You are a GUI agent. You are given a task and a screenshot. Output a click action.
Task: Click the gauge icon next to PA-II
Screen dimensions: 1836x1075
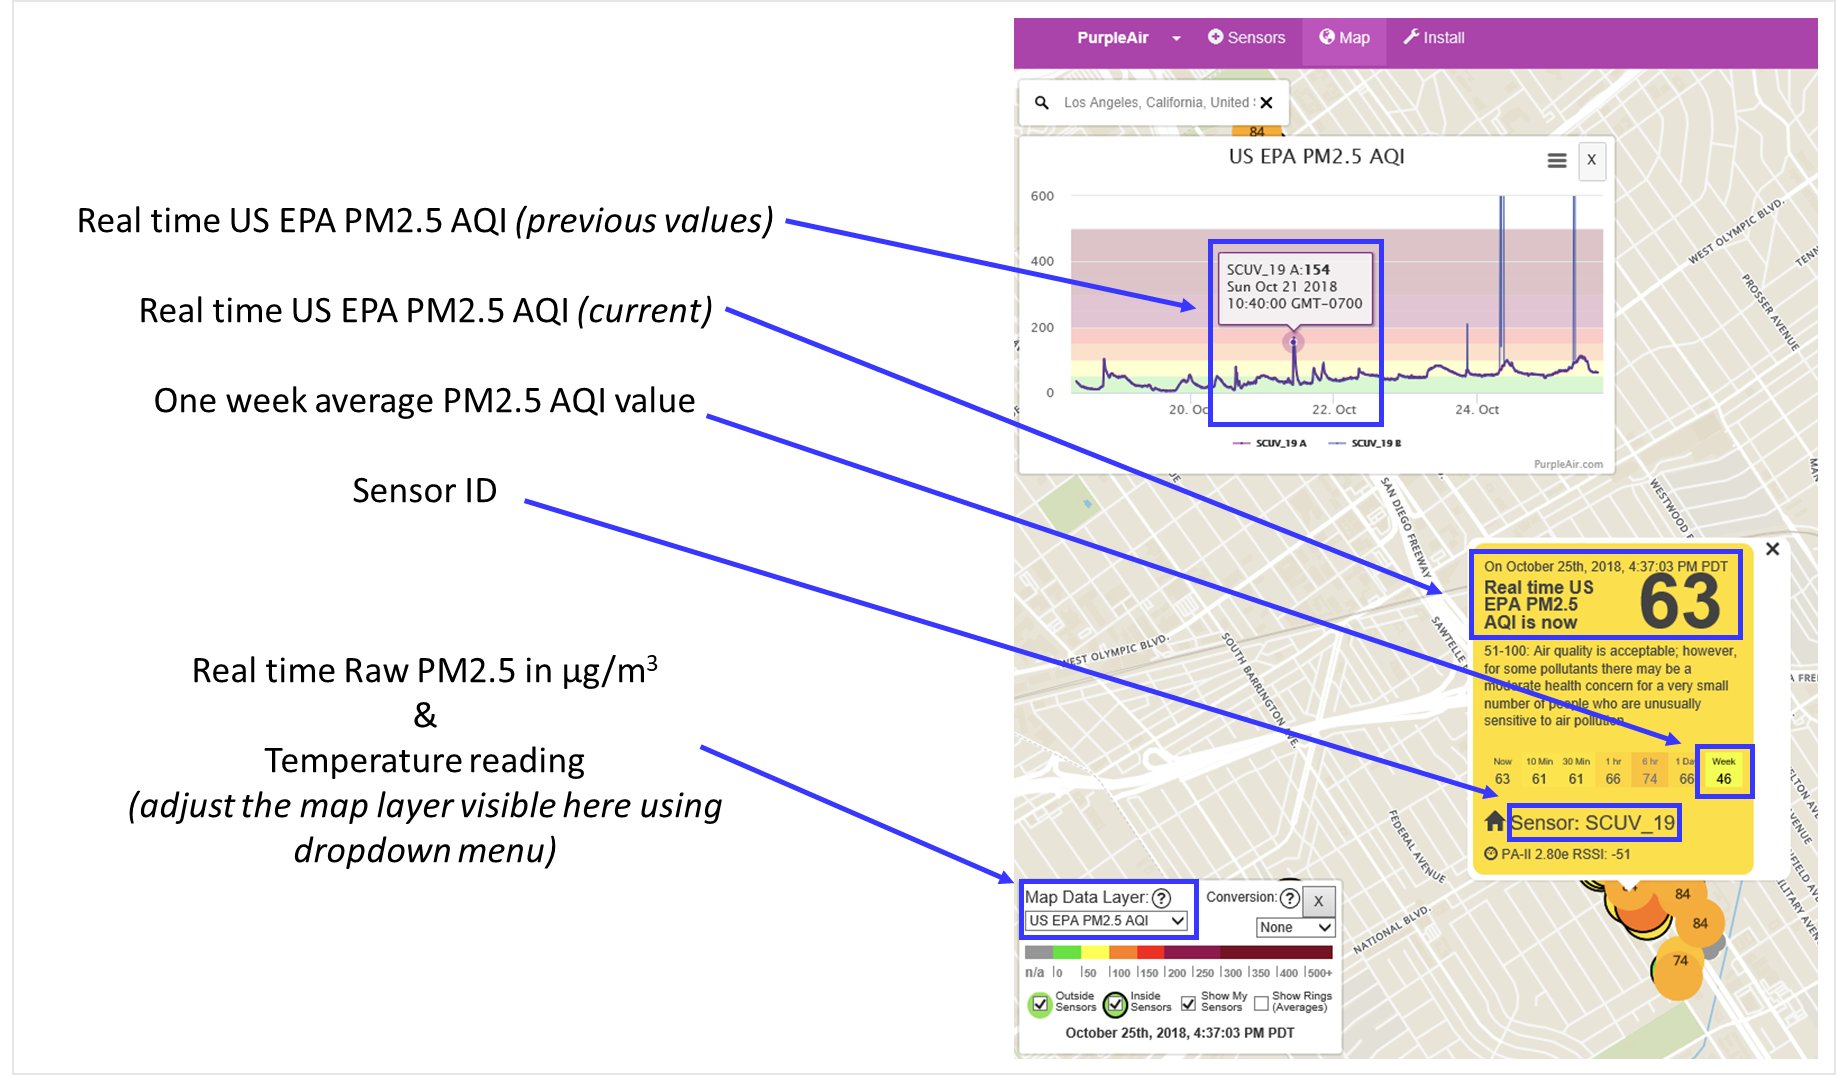(1491, 854)
